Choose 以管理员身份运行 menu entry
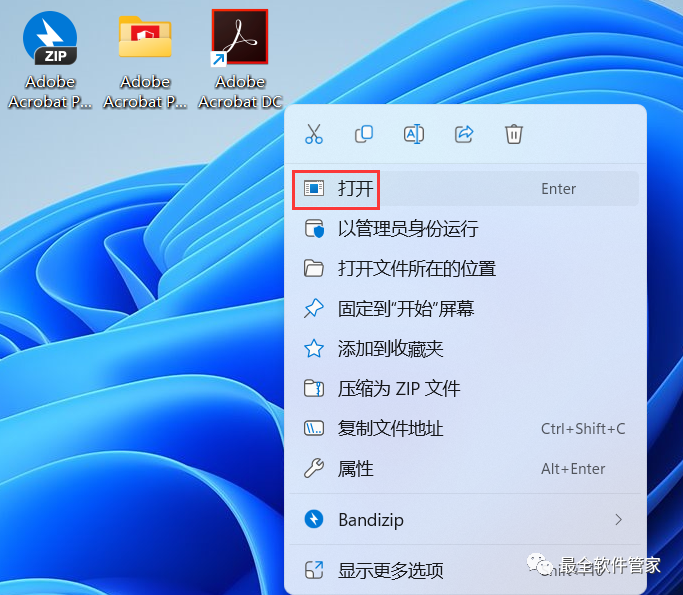The image size is (683, 595). [465, 229]
